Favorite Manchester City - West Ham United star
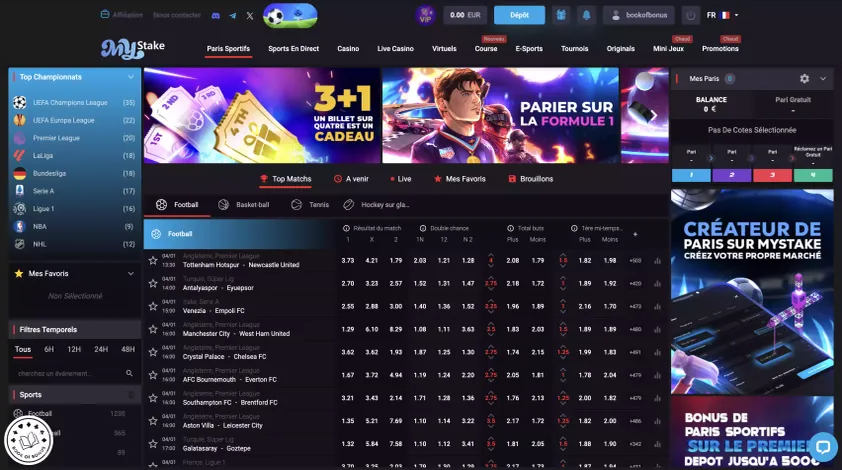The image size is (842, 470). 153,329
